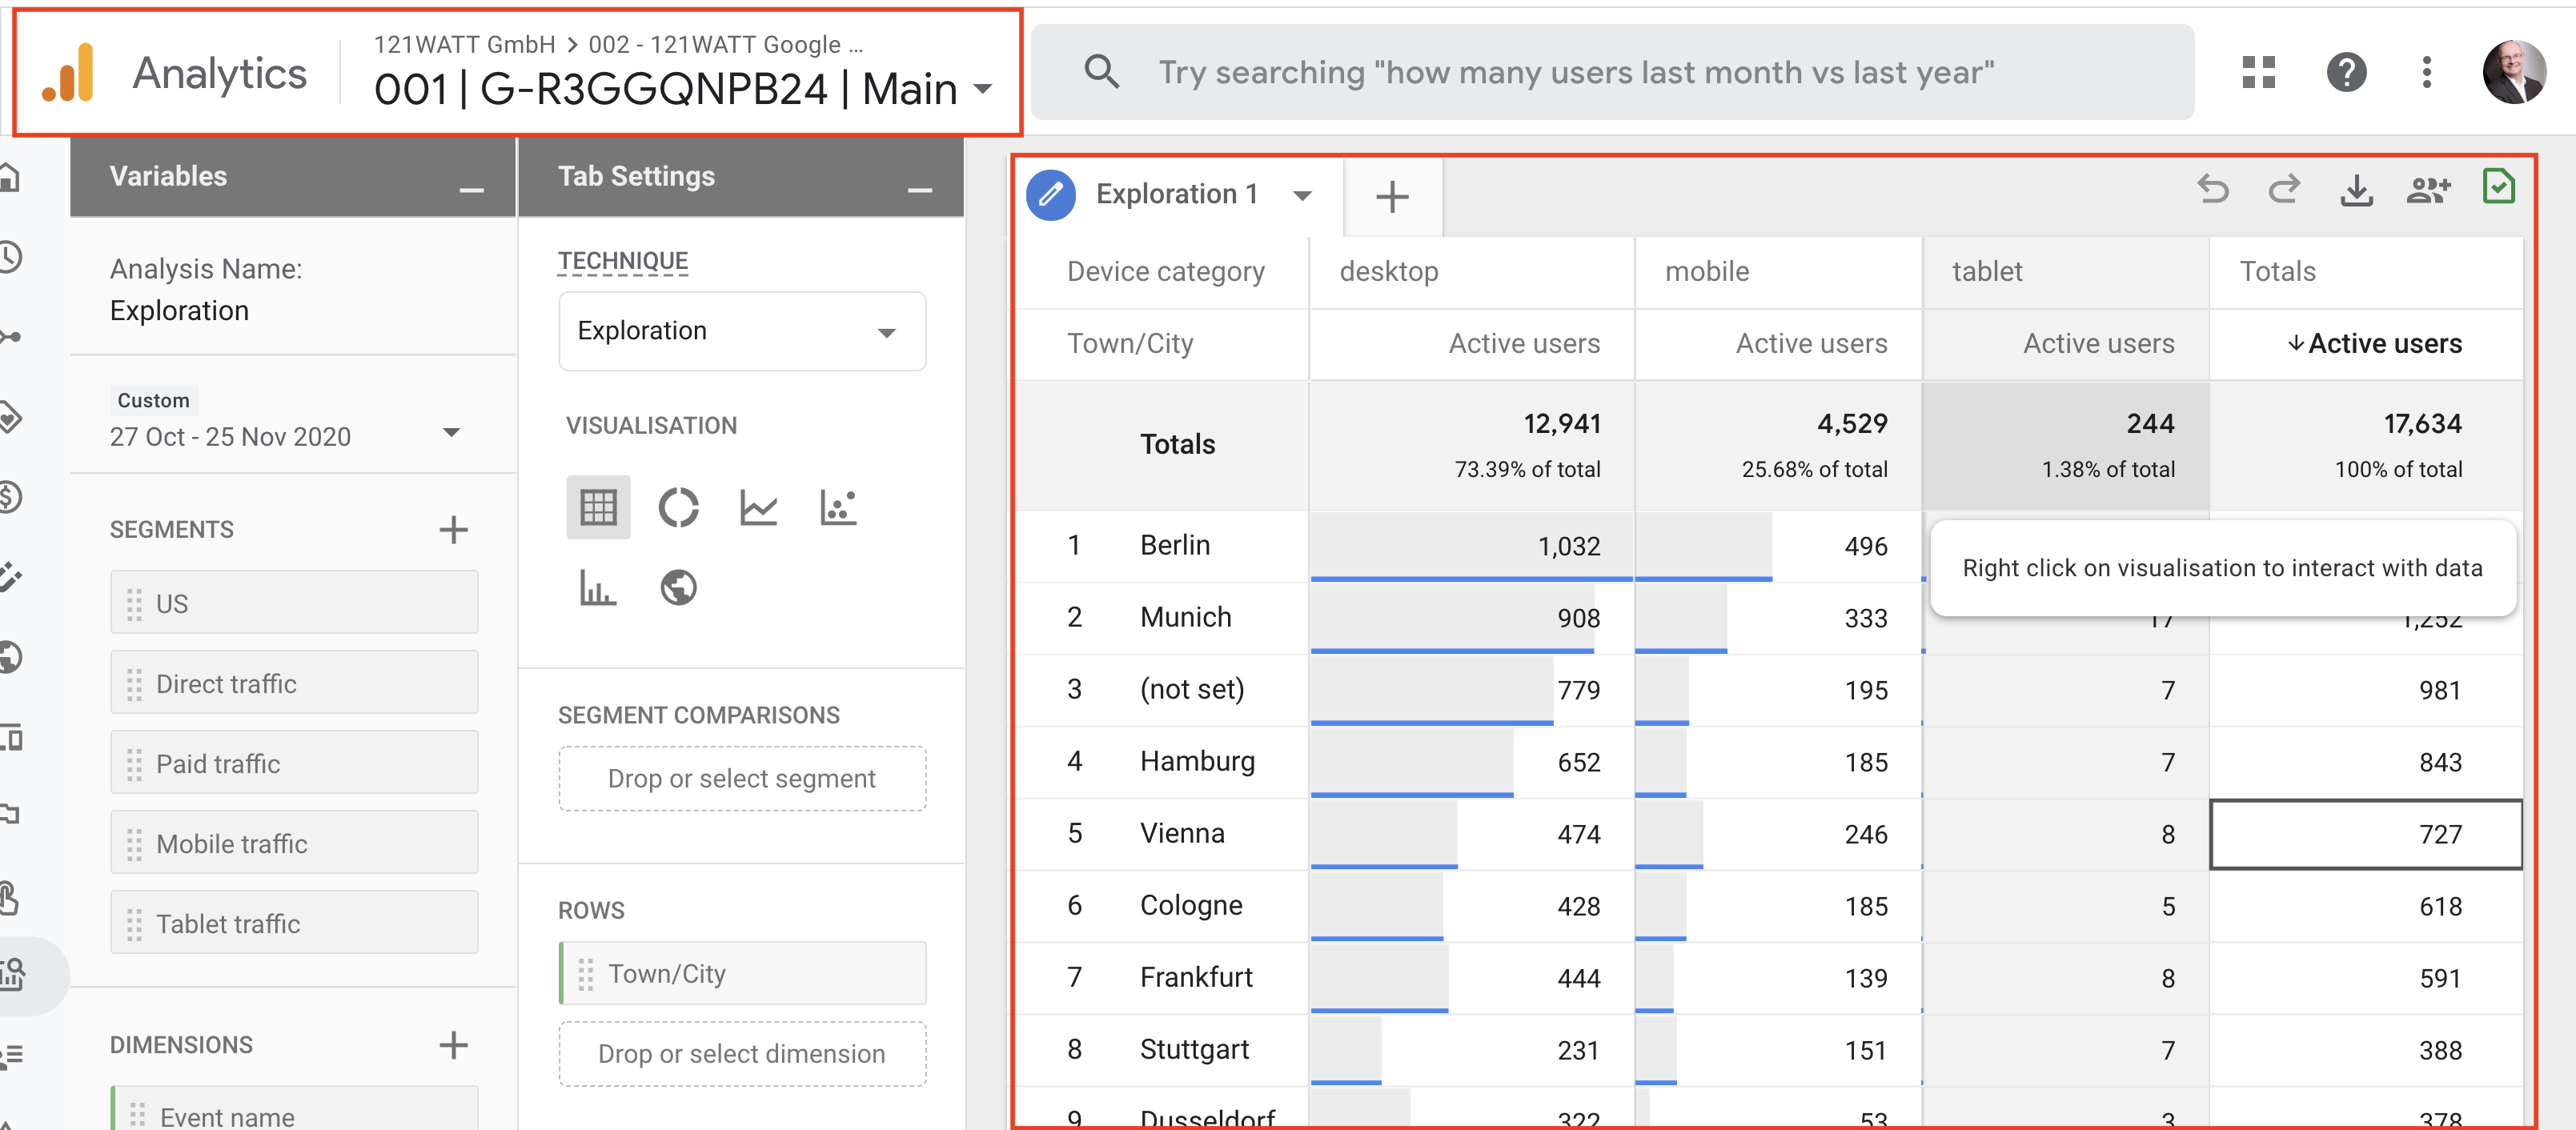The width and height of the screenshot is (2576, 1130).
Task: Click the line chart visualisation icon
Action: [759, 504]
